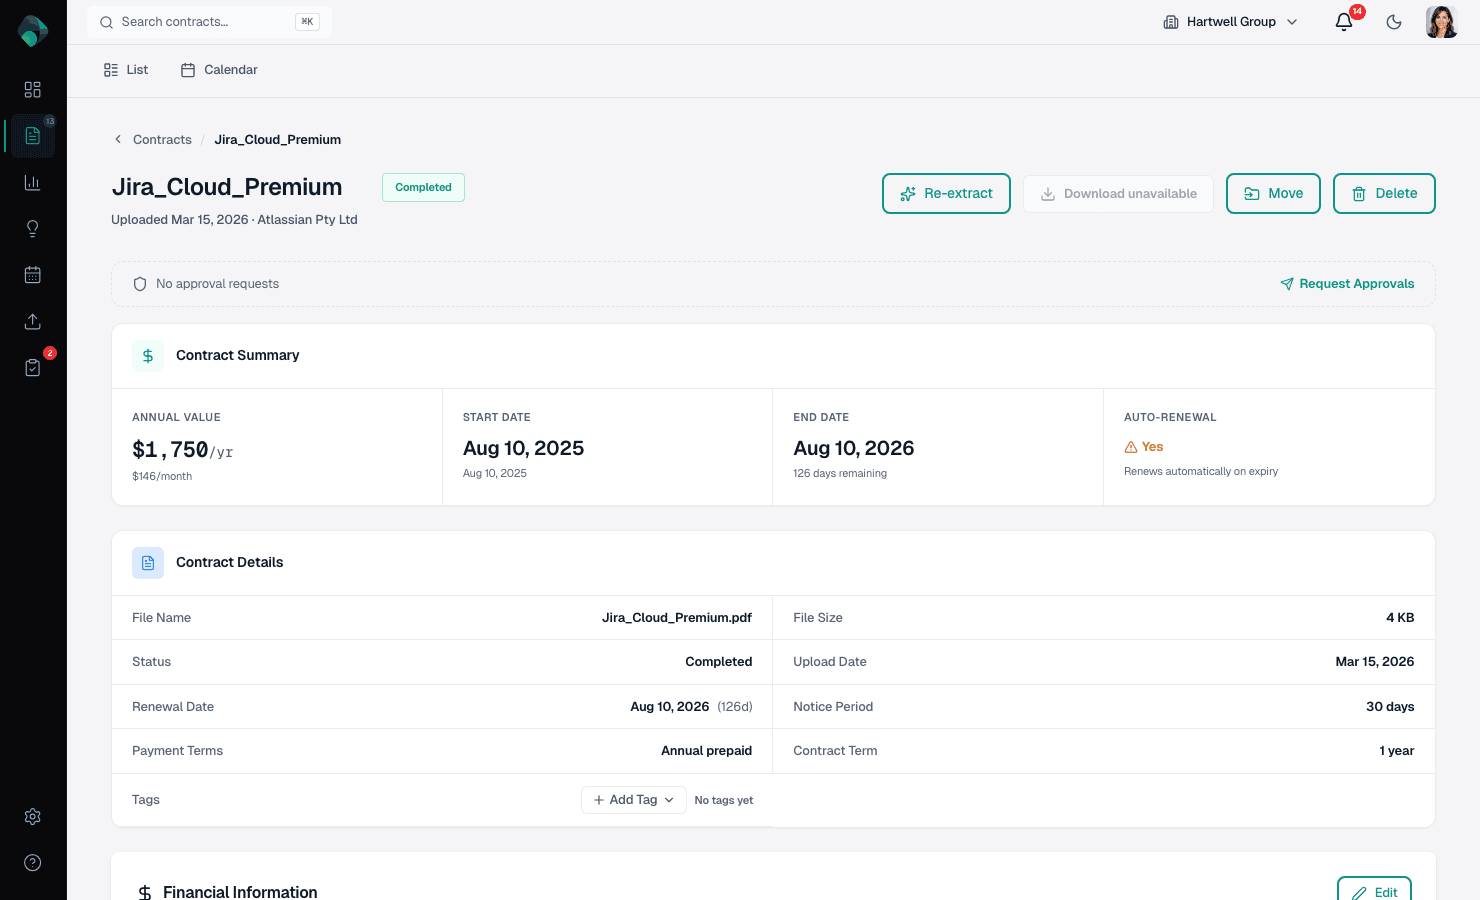
Task: Switch to the Calendar view tab
Action: [x=219, y=69]
